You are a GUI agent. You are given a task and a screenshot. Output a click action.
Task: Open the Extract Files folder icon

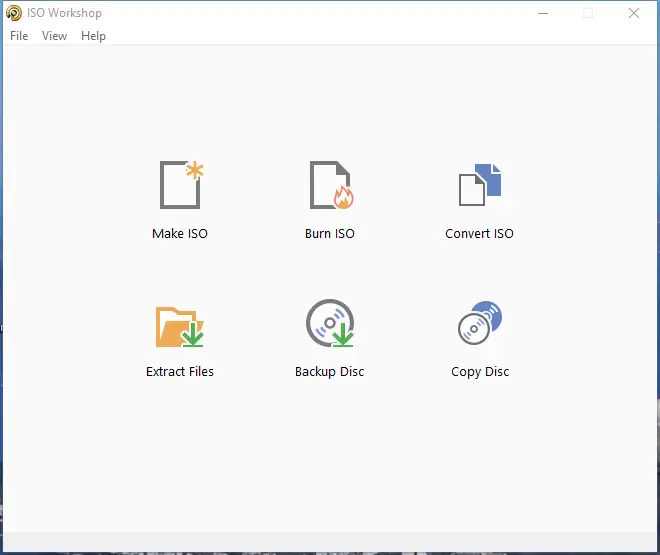coord(180,327)
